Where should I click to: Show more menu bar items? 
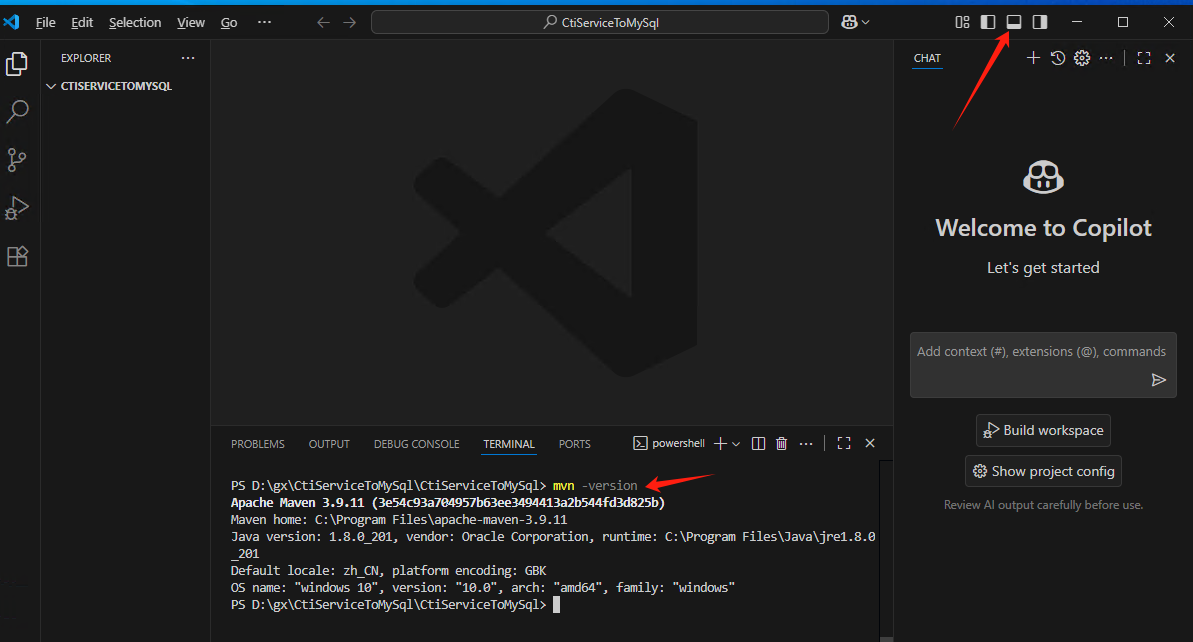(264, 22)
